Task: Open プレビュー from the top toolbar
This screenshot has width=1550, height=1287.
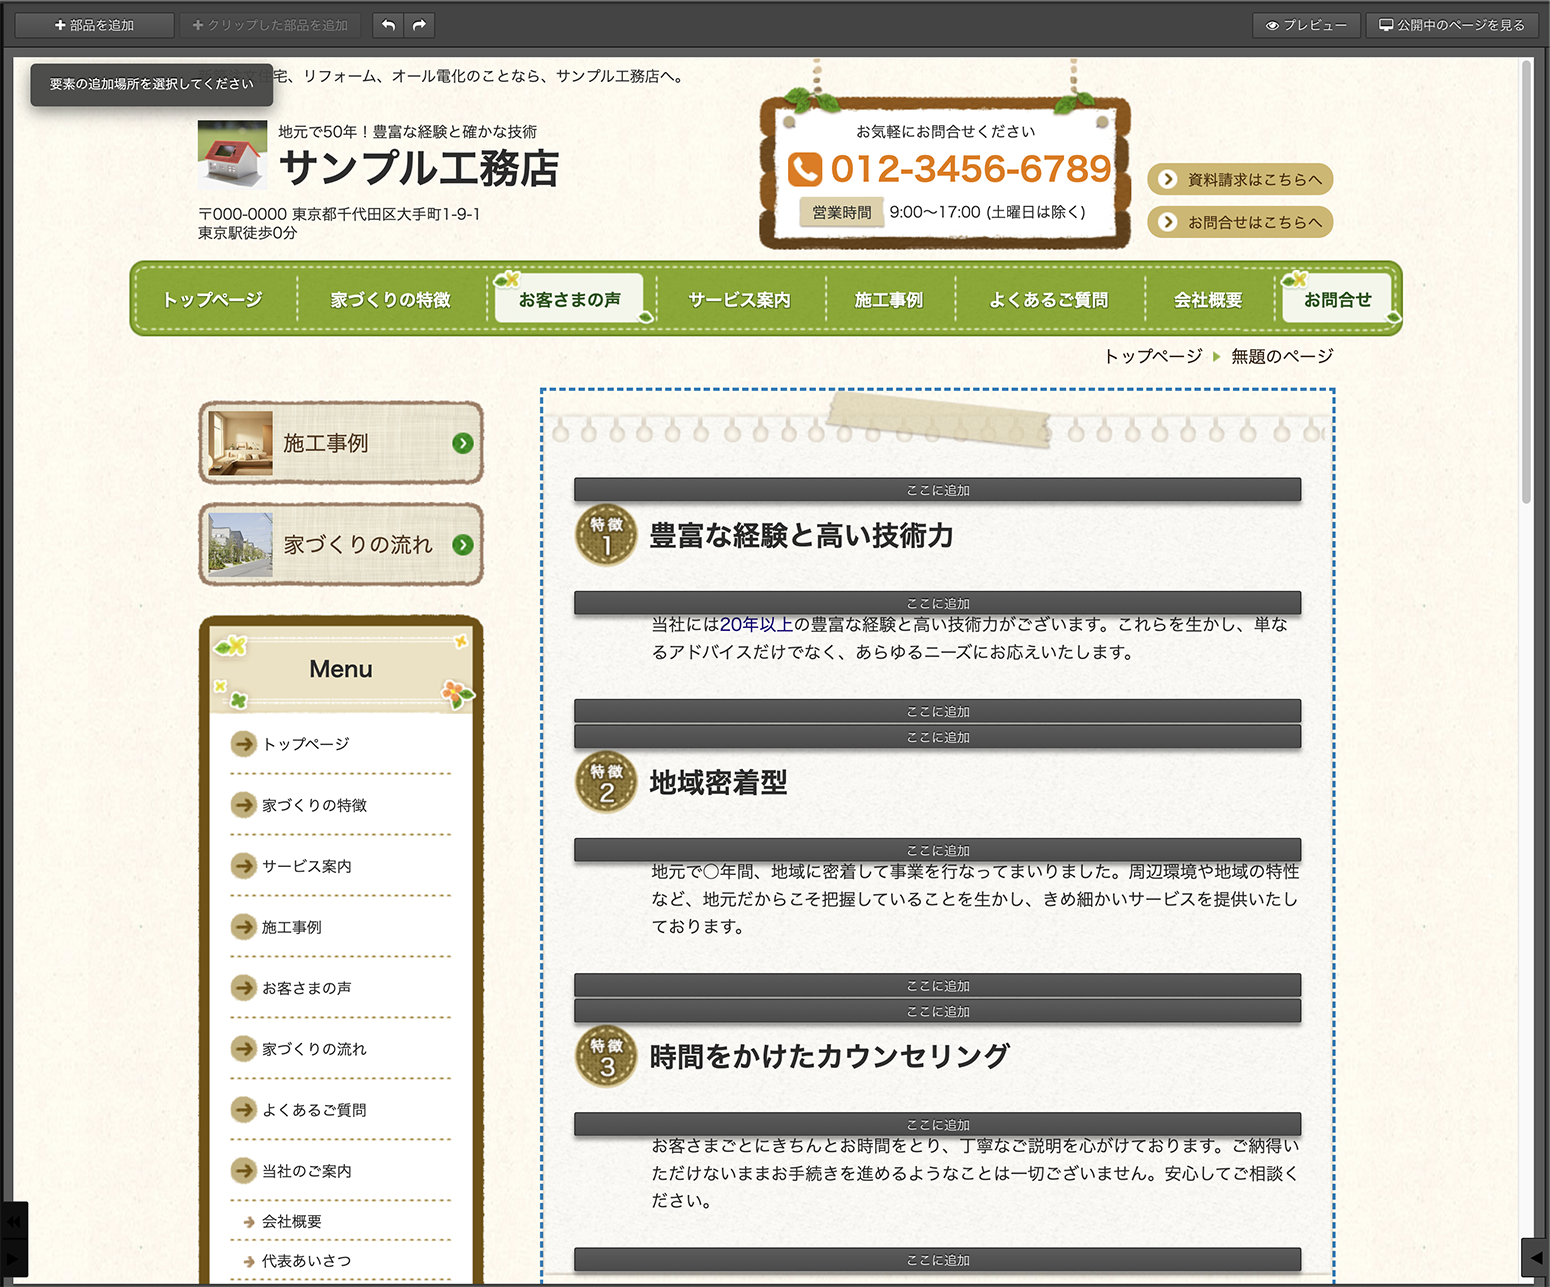Action: coord(1306,25)
